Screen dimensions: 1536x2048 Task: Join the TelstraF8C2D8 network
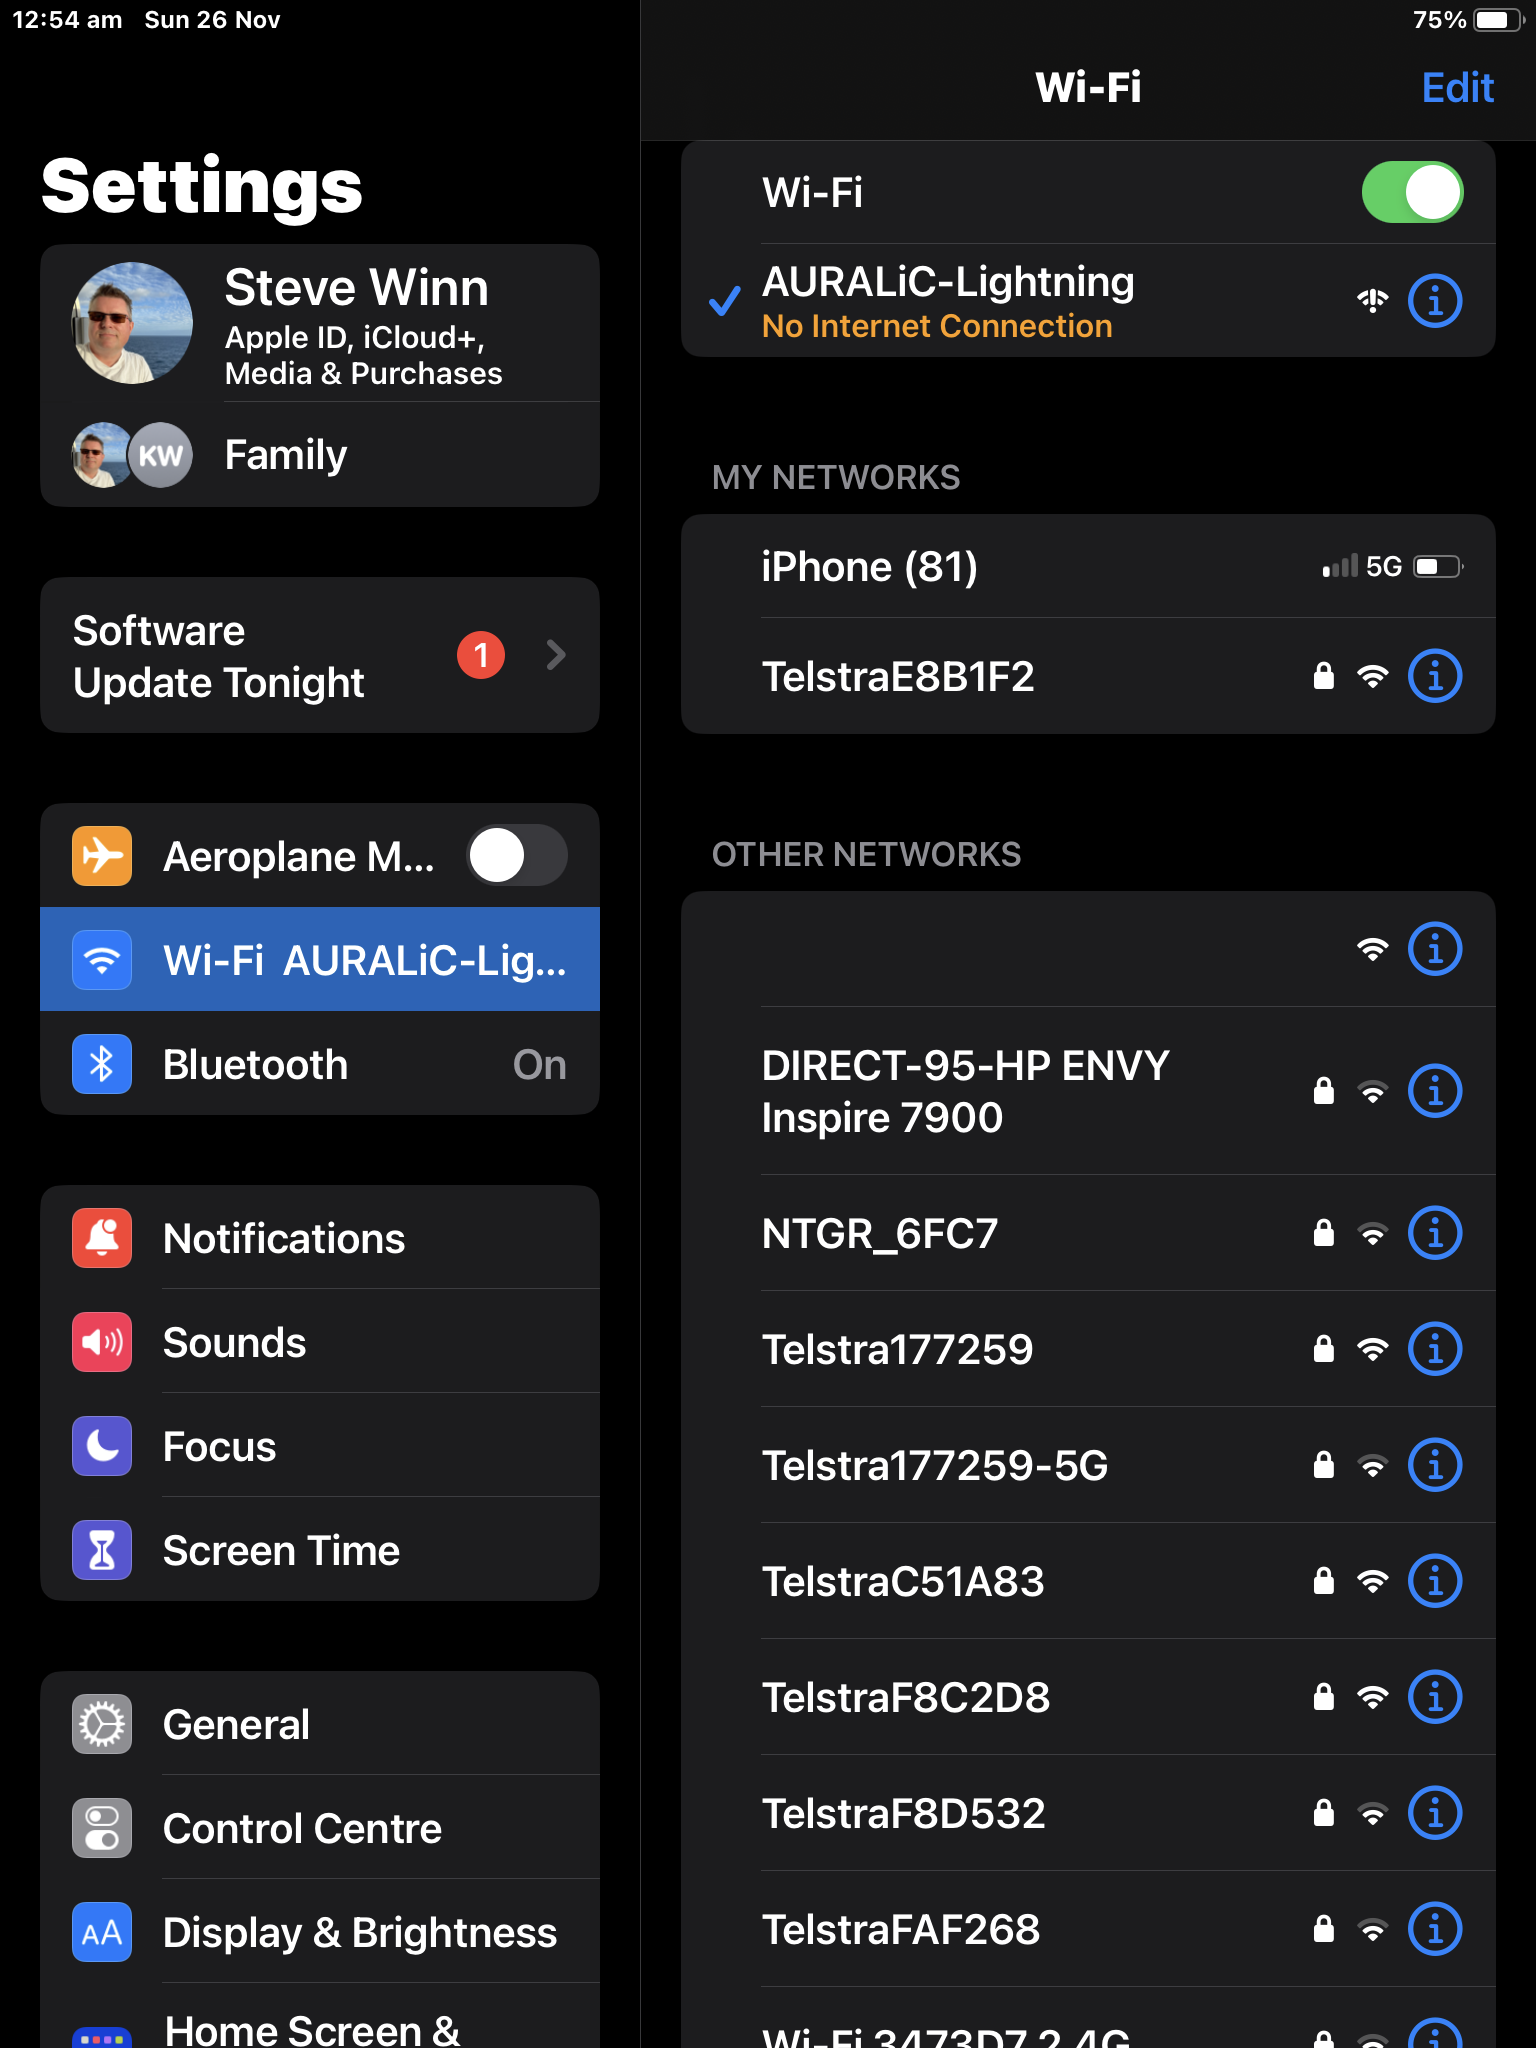pos(1088,1697)
